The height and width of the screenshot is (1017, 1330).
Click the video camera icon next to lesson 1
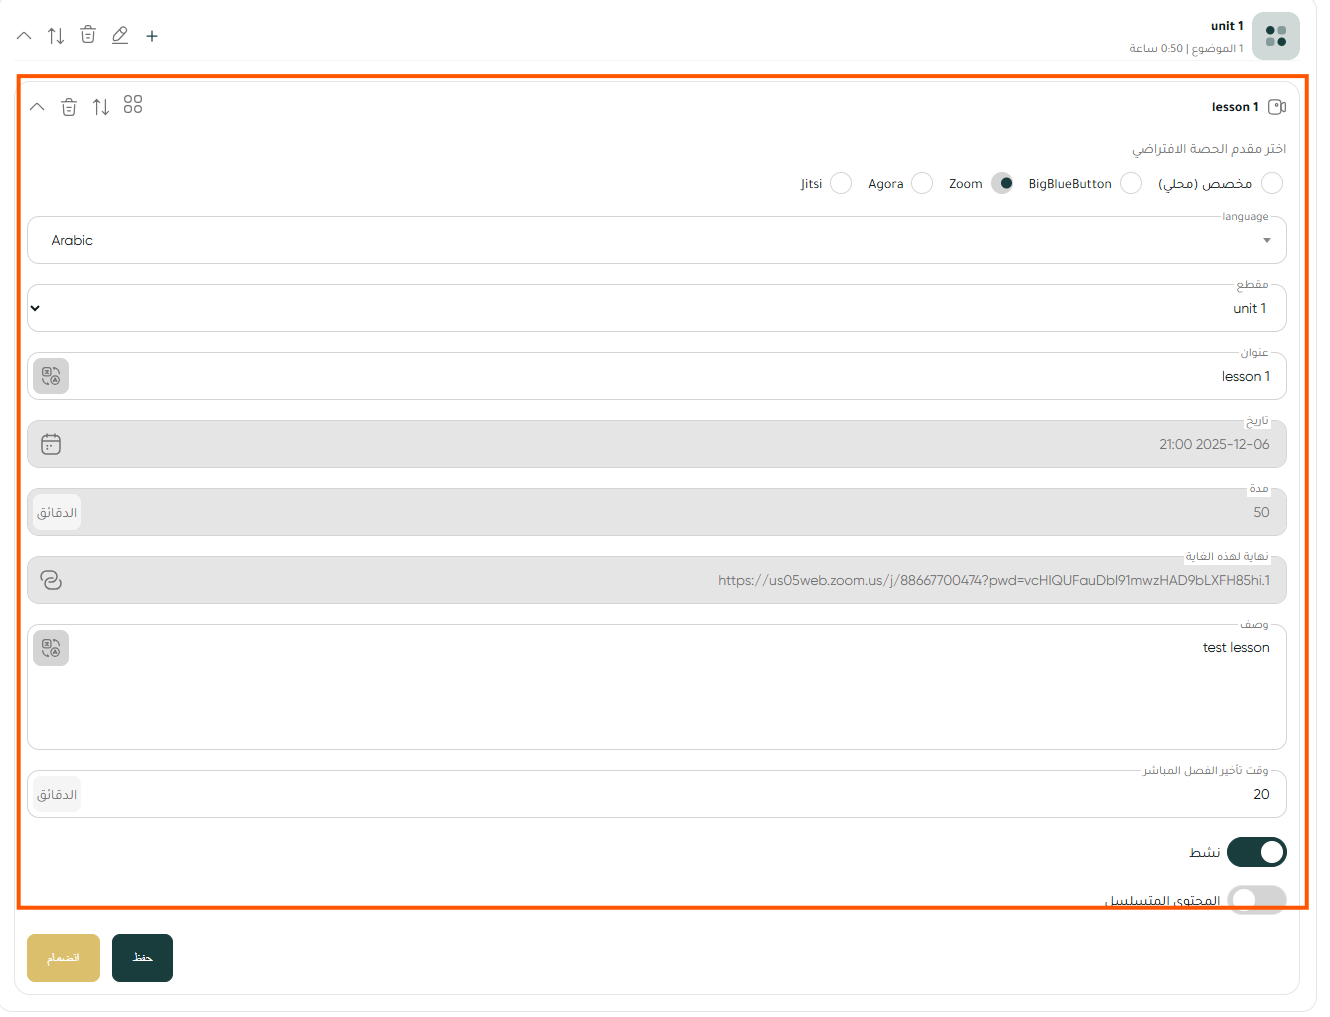(1277, 107)
